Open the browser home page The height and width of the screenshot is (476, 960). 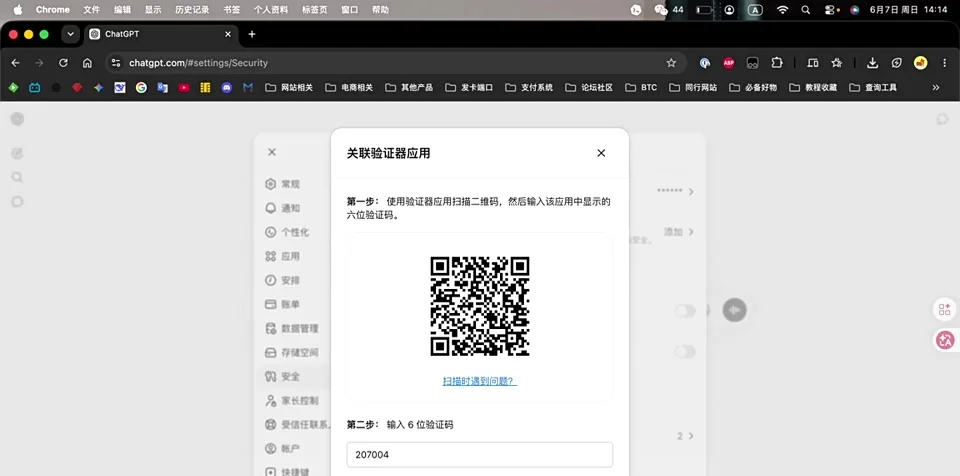point(87,63)
